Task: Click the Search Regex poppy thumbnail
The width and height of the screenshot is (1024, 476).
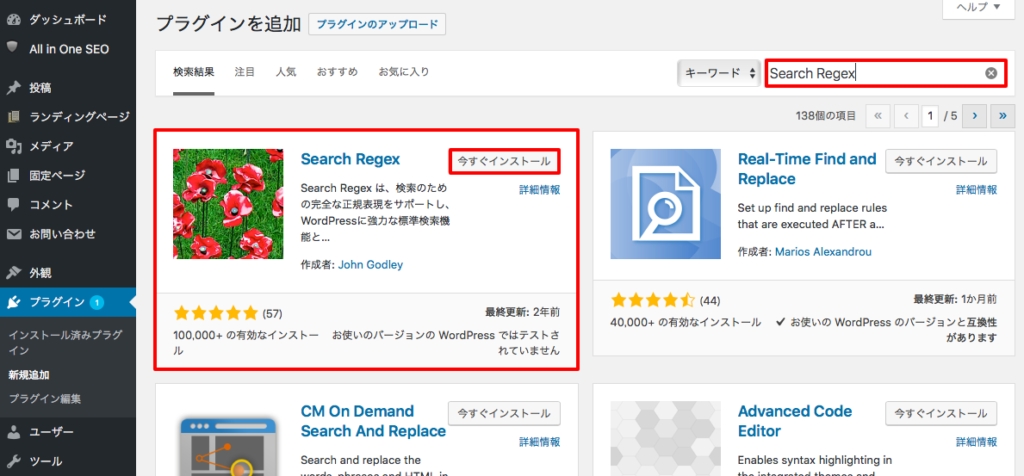Action: click(228, 204)
